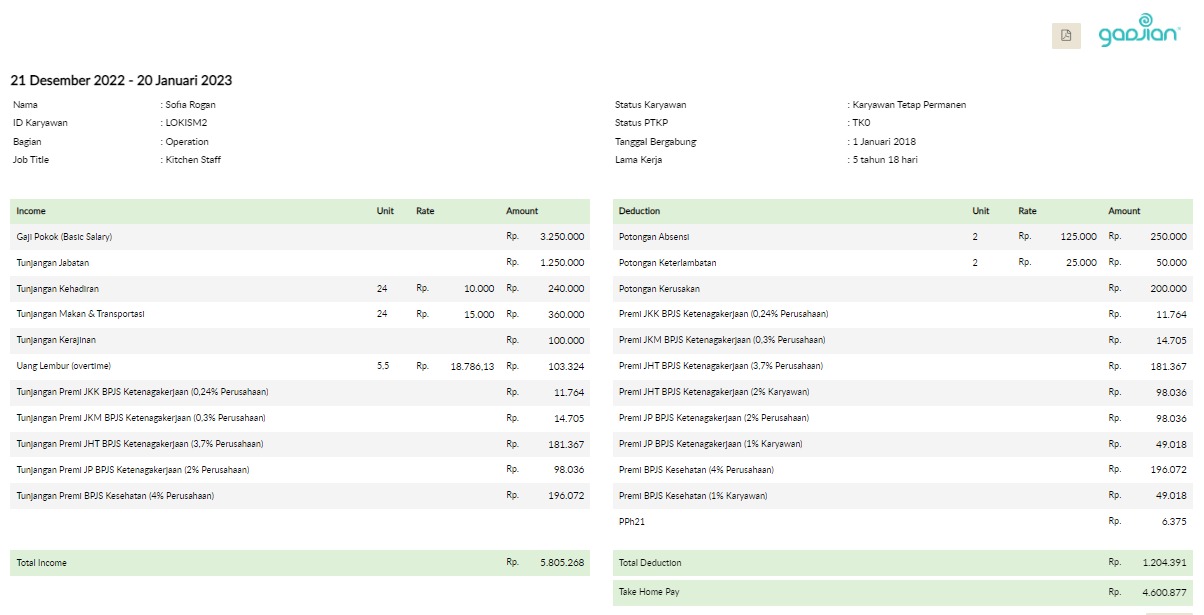Select the Take Home Pay row
Screen dimensions: 1204x615
coord(902,592)
